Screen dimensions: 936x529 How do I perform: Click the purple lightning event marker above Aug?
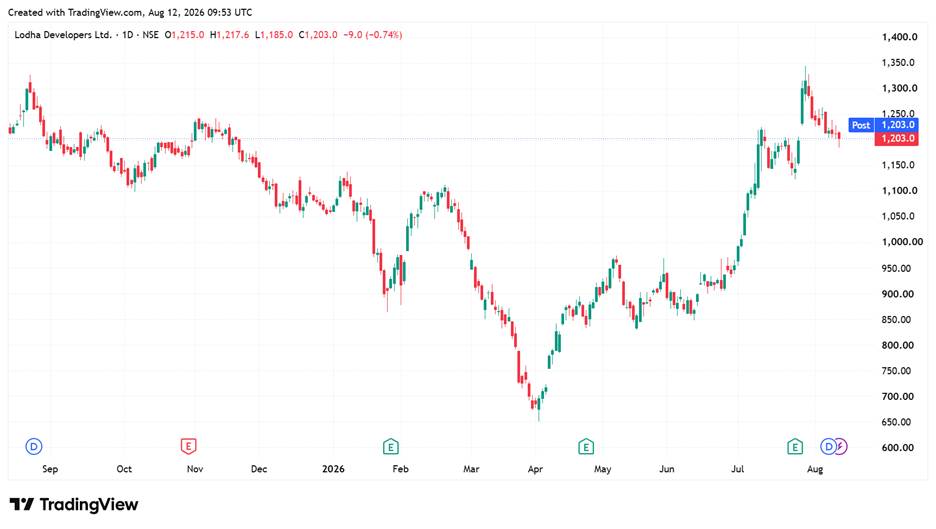841,446
